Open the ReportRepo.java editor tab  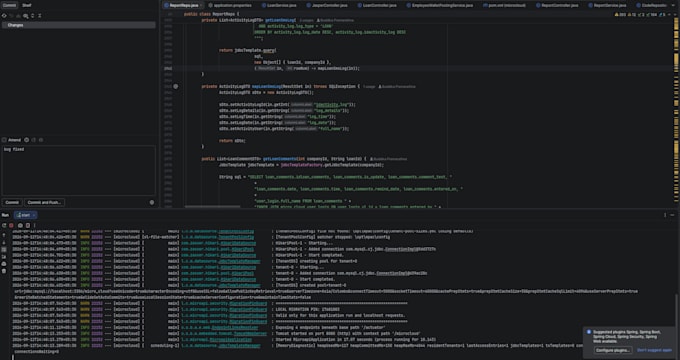pos(184,5)
